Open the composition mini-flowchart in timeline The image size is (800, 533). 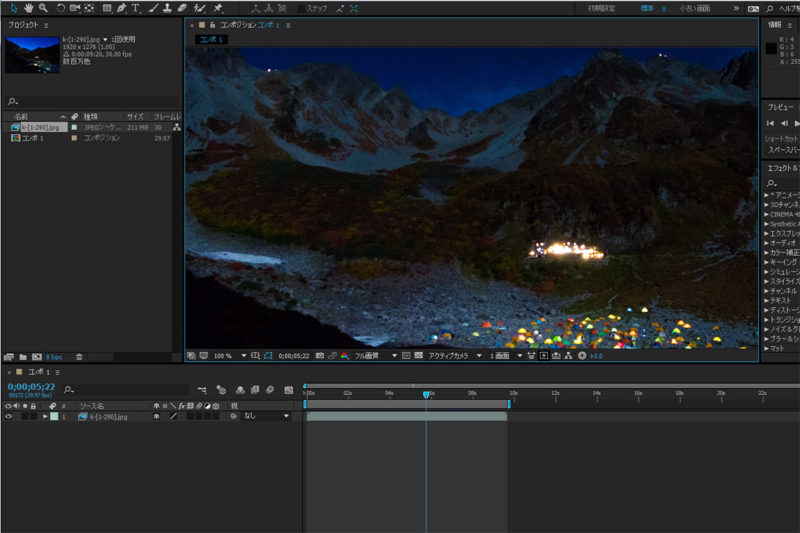[202, 390]
